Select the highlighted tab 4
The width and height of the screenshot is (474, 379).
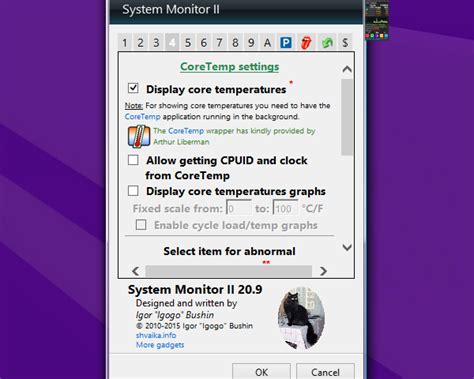172,42
